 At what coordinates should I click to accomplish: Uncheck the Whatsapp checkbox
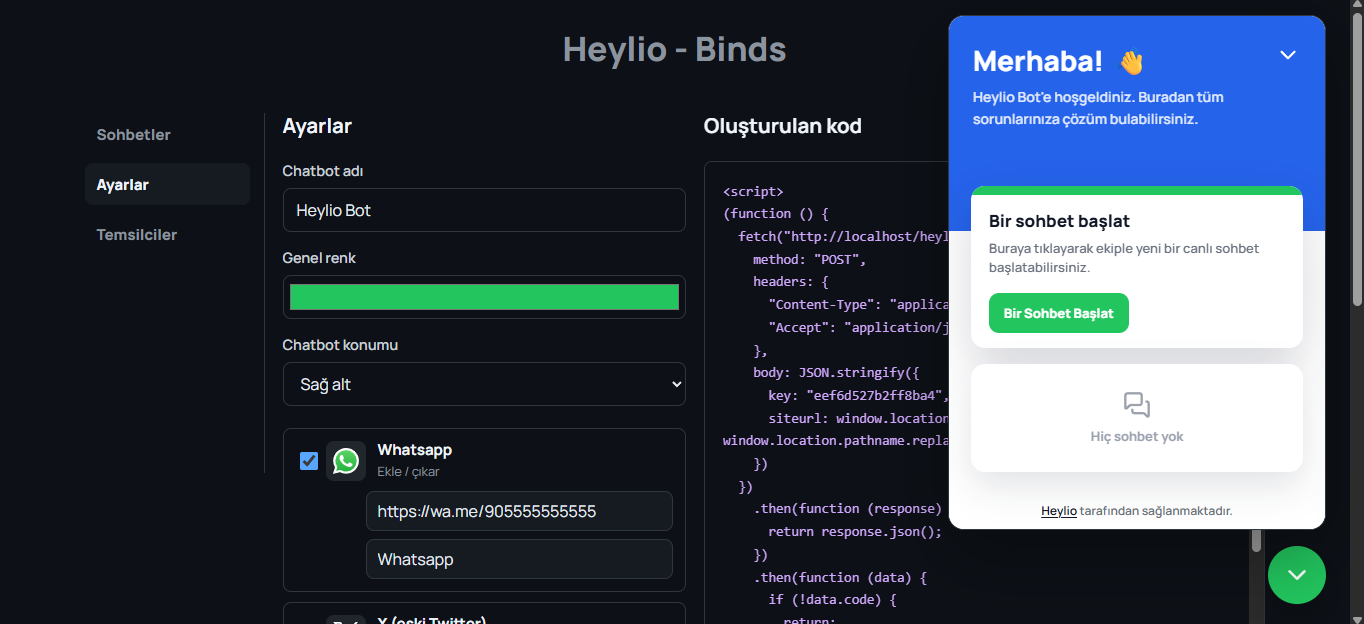[309, 461]
